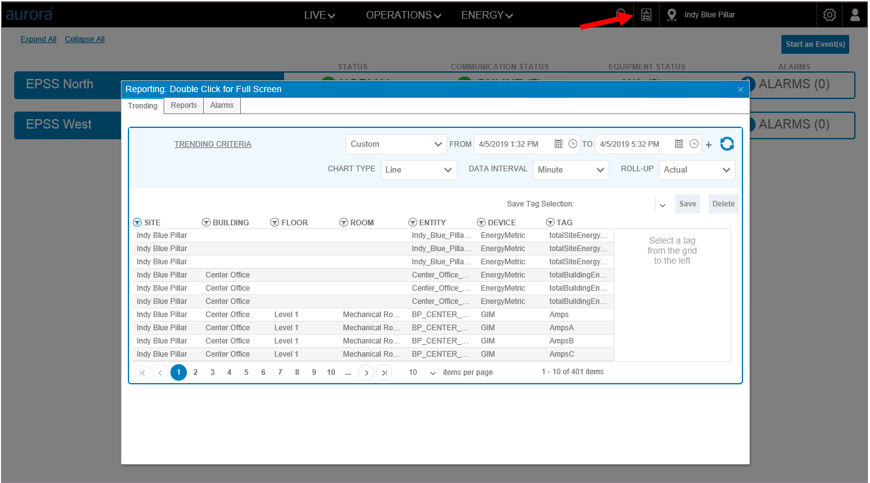Close the Reporting dialog
Screen dimensions: 870x483
pos(740,89)
